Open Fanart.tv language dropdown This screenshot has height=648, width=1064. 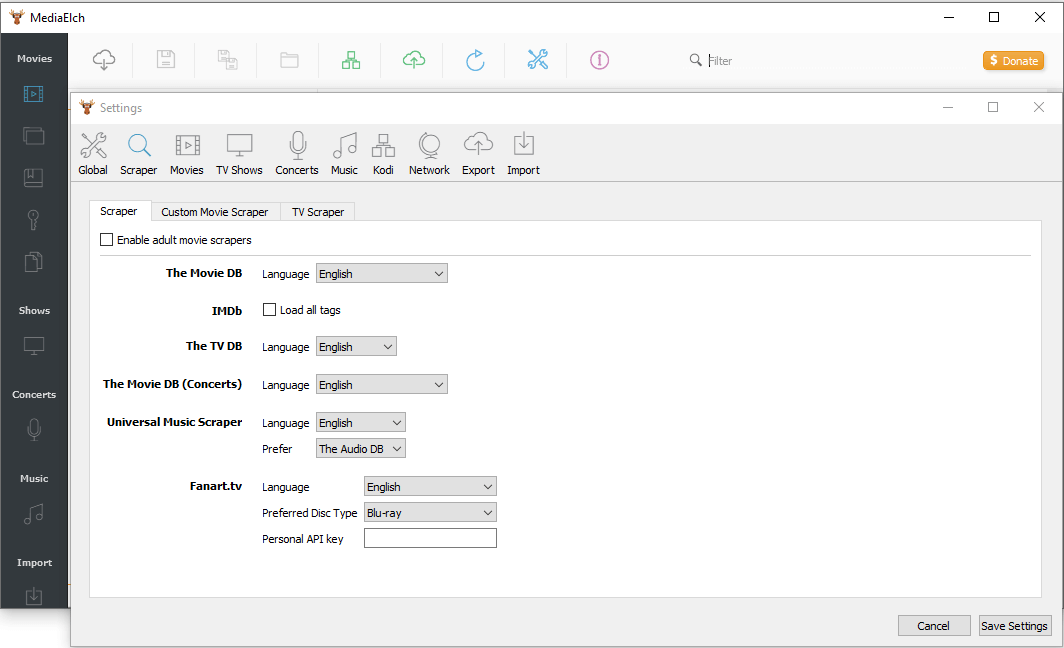(430, 487)
